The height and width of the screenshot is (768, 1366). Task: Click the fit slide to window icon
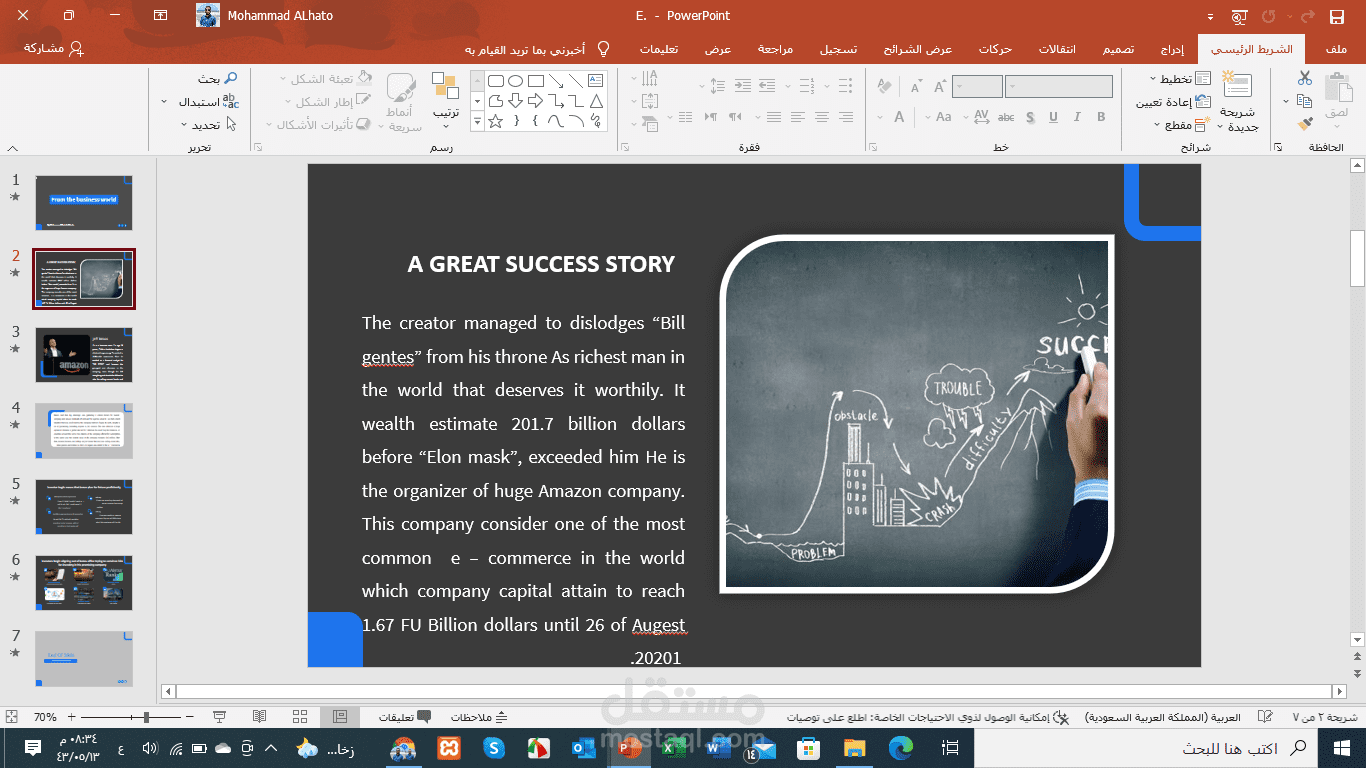tap(11, 717)
